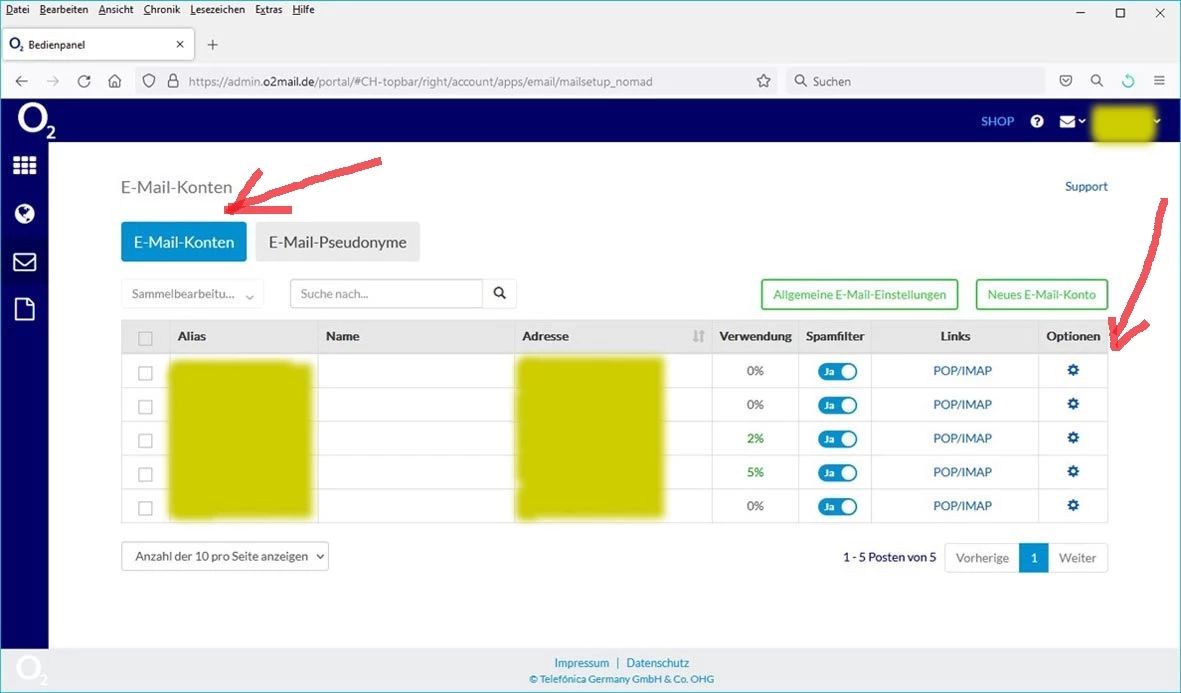1181x693 pixels.
Task: Open options gear for the 5% usage row
Action: pos(1073,472)
